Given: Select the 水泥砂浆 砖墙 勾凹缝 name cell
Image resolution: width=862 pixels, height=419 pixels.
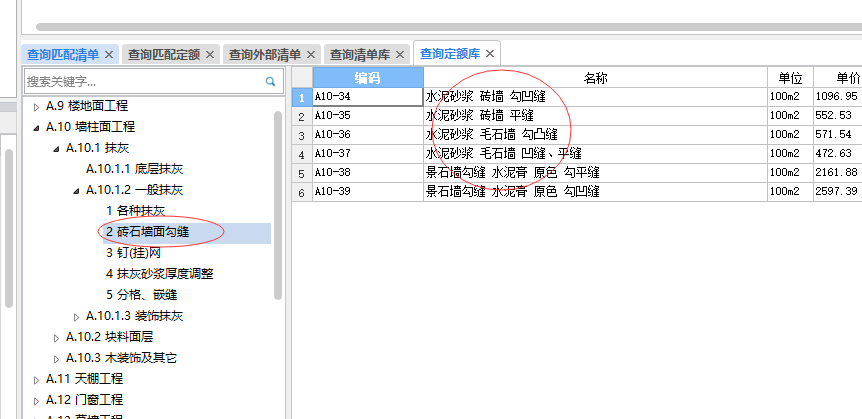Looking at the screenshot, I should pos(595,97).
